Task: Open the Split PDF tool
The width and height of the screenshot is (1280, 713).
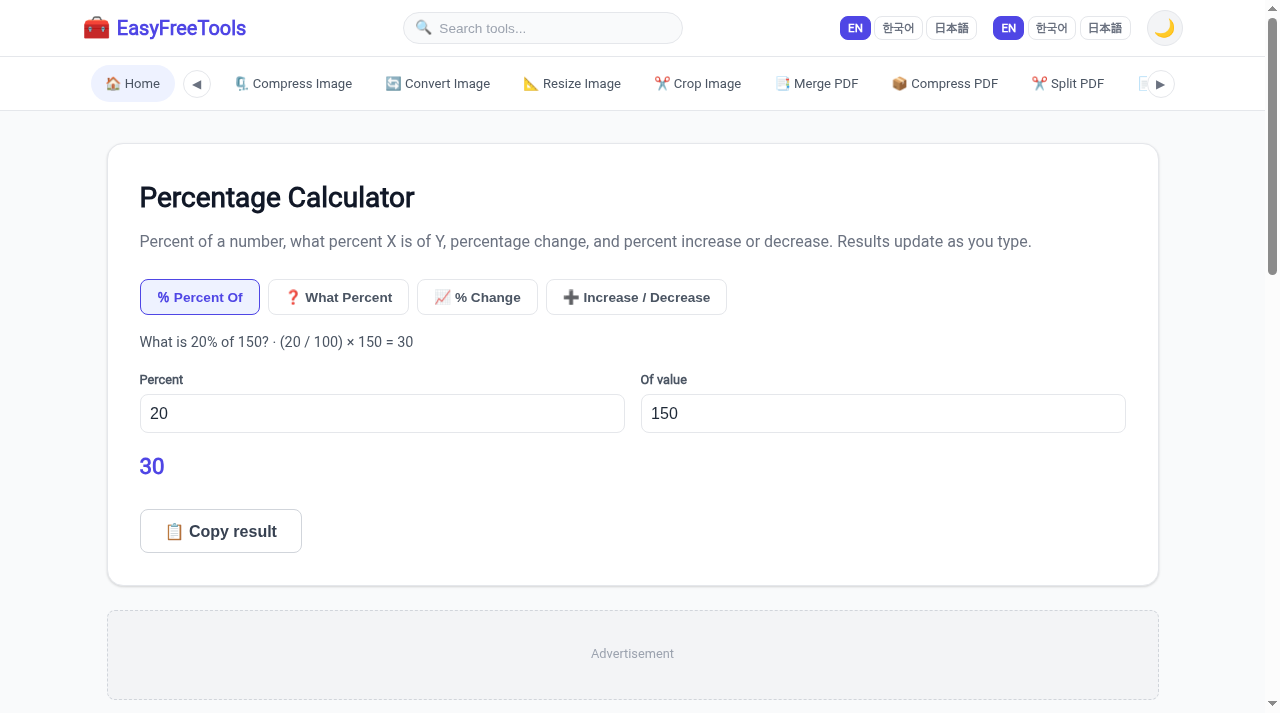Action: (1068, 84)
